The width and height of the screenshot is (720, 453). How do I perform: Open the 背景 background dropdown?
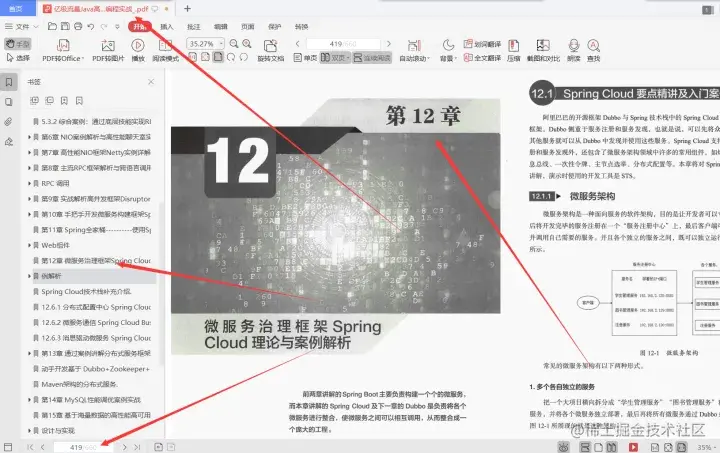448,50
